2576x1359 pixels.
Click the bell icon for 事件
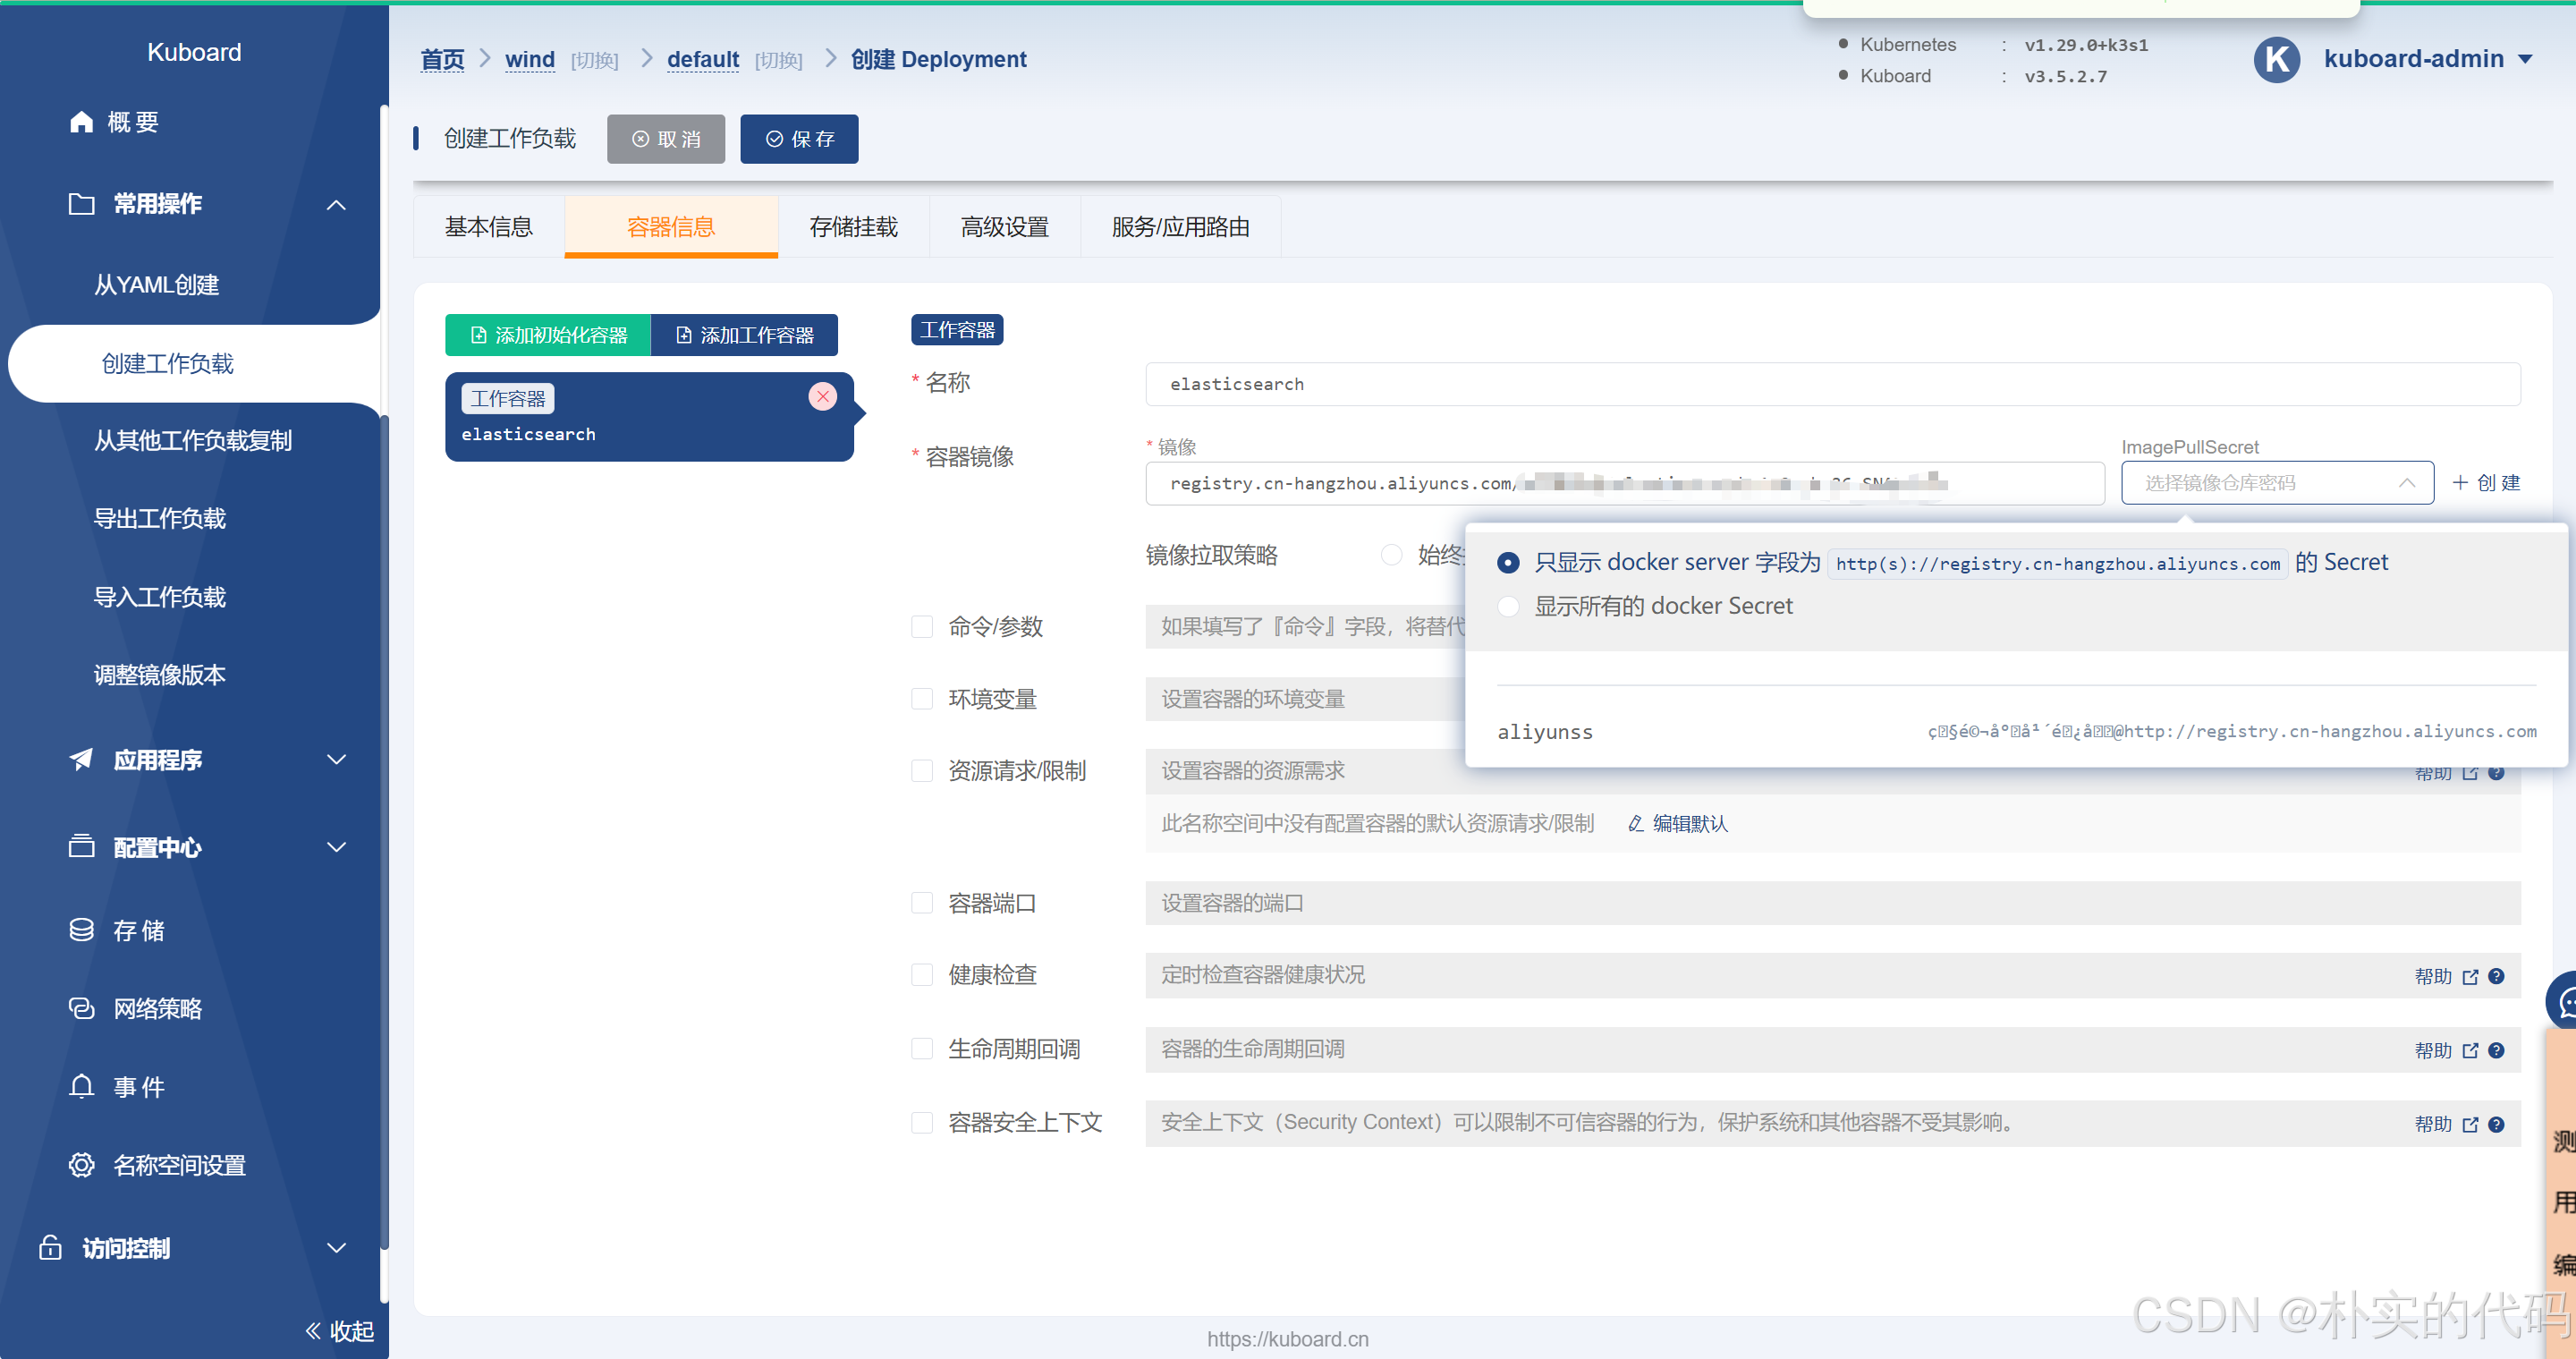(x=81, y=1086)
